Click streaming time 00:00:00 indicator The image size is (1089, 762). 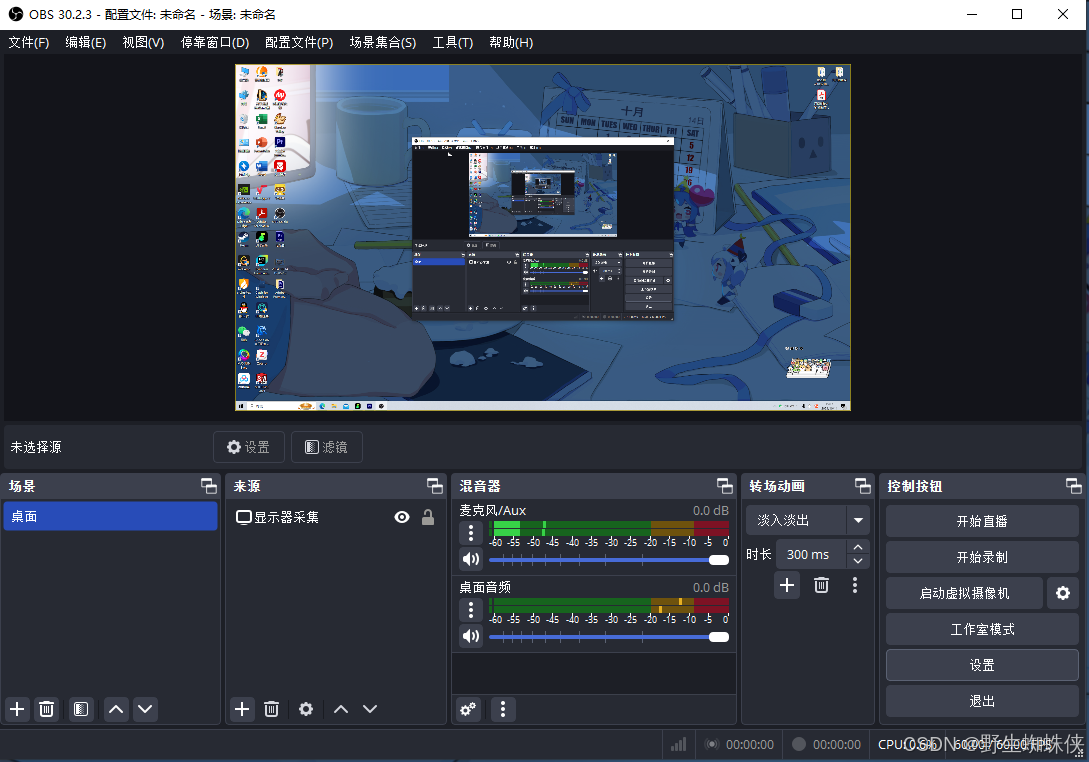point(740,745)
